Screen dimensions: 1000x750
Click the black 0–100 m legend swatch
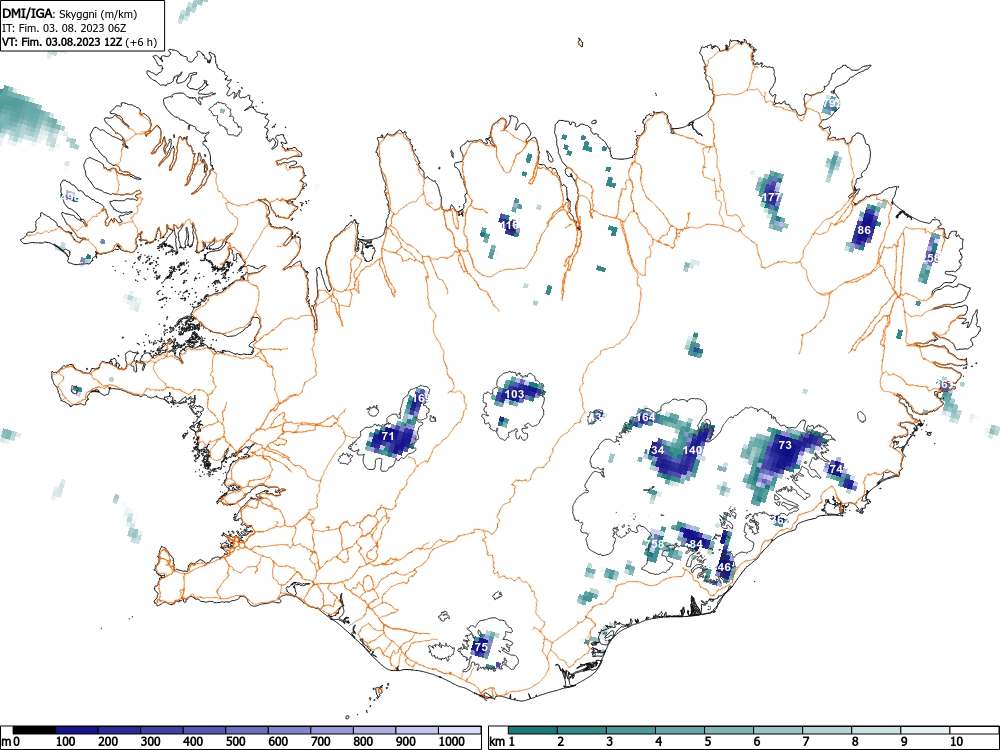coord(34,730)
